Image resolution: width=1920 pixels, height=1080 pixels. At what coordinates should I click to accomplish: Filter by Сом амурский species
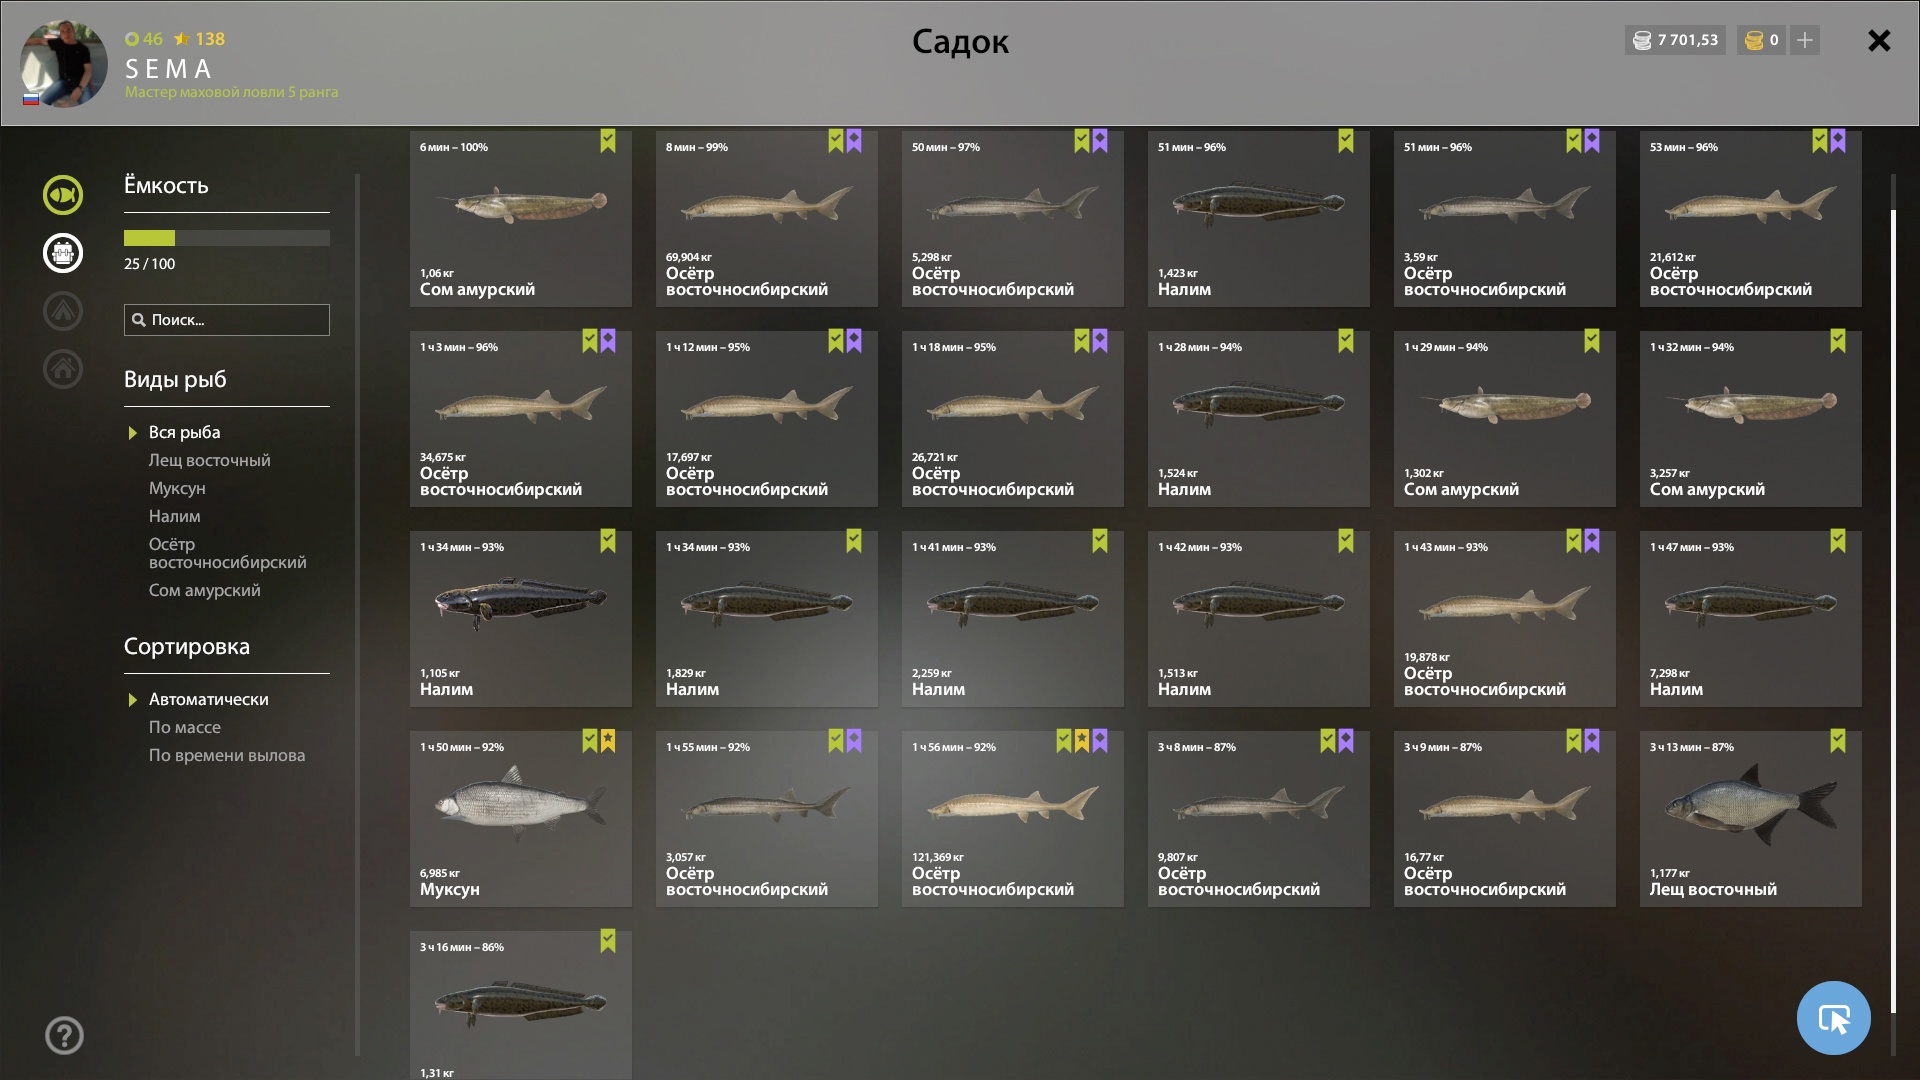click(x=205, y=590)
